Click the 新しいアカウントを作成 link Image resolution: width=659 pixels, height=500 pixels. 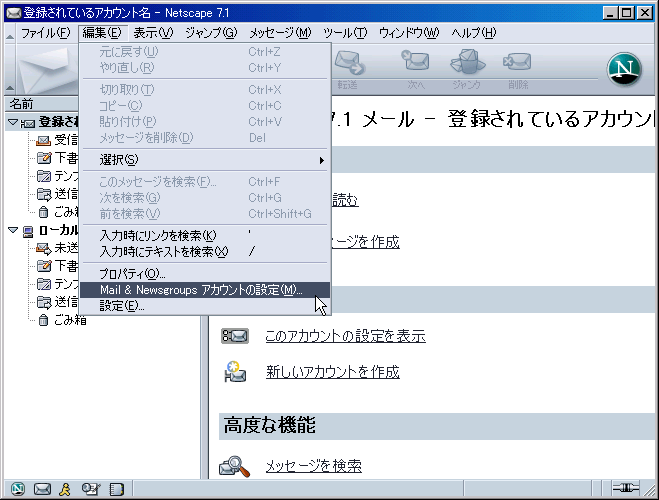(332, 372)
